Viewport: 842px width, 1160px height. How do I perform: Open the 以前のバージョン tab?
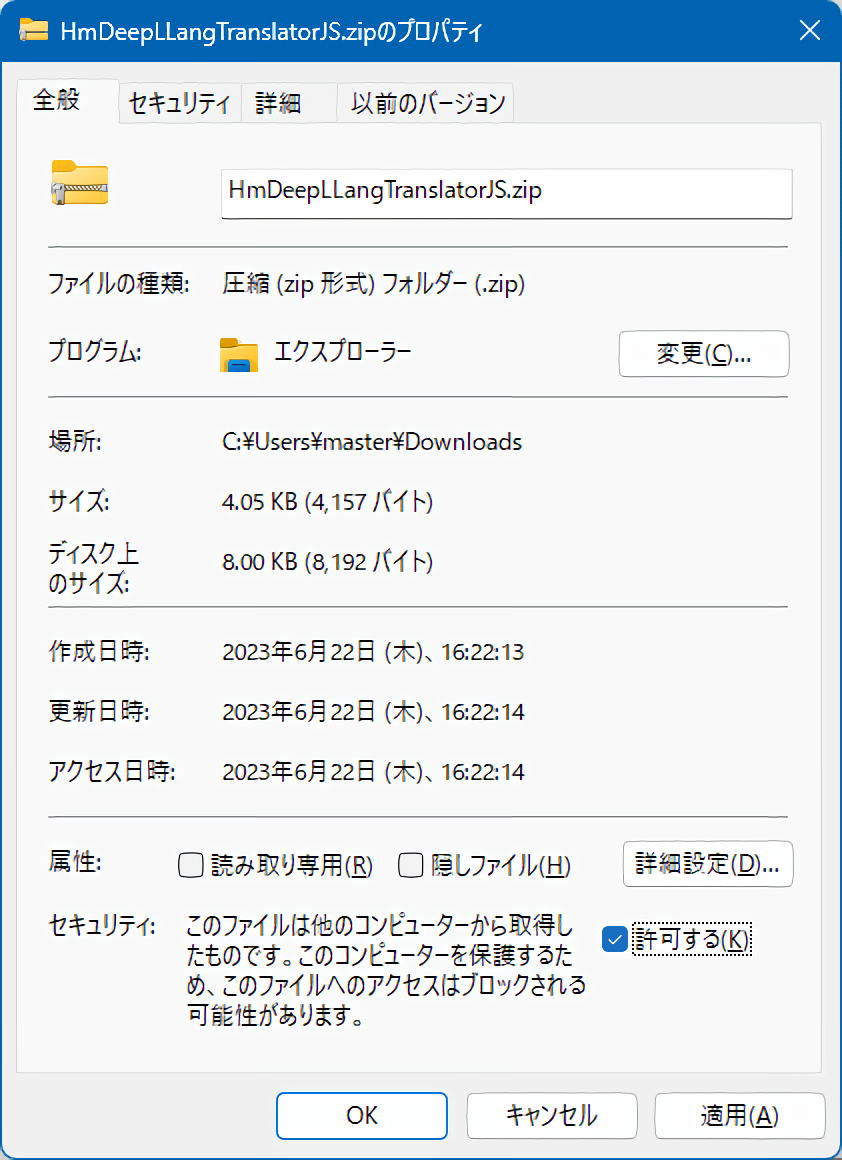tap(428, 103)
